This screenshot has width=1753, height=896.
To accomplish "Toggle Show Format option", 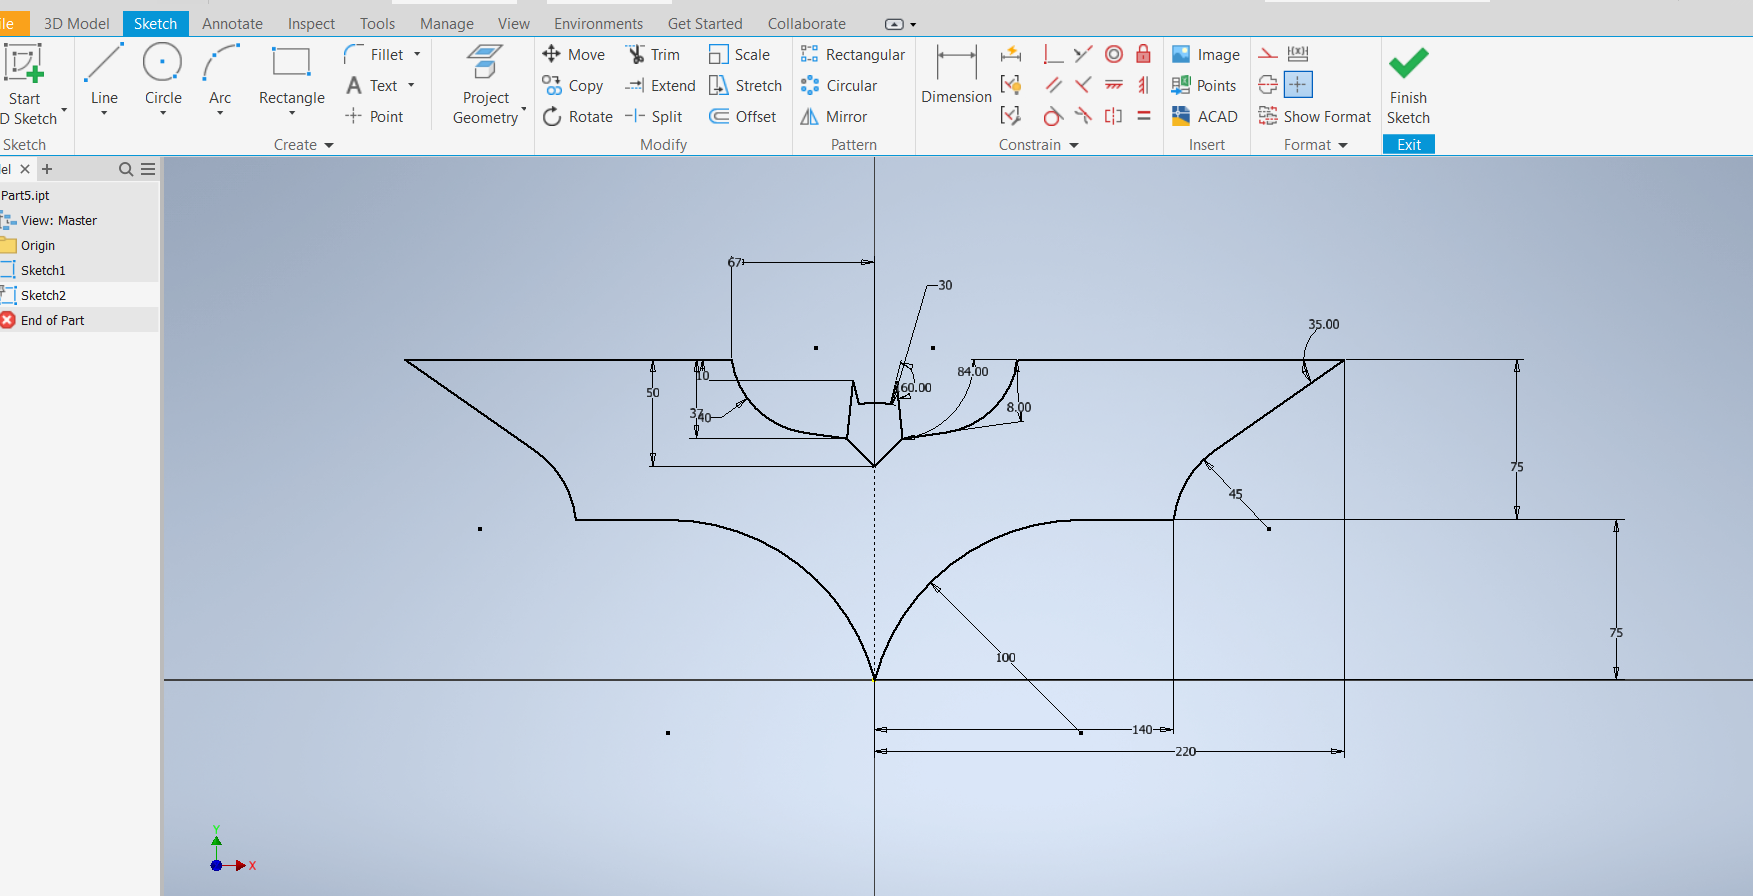I will (1315, 117).
